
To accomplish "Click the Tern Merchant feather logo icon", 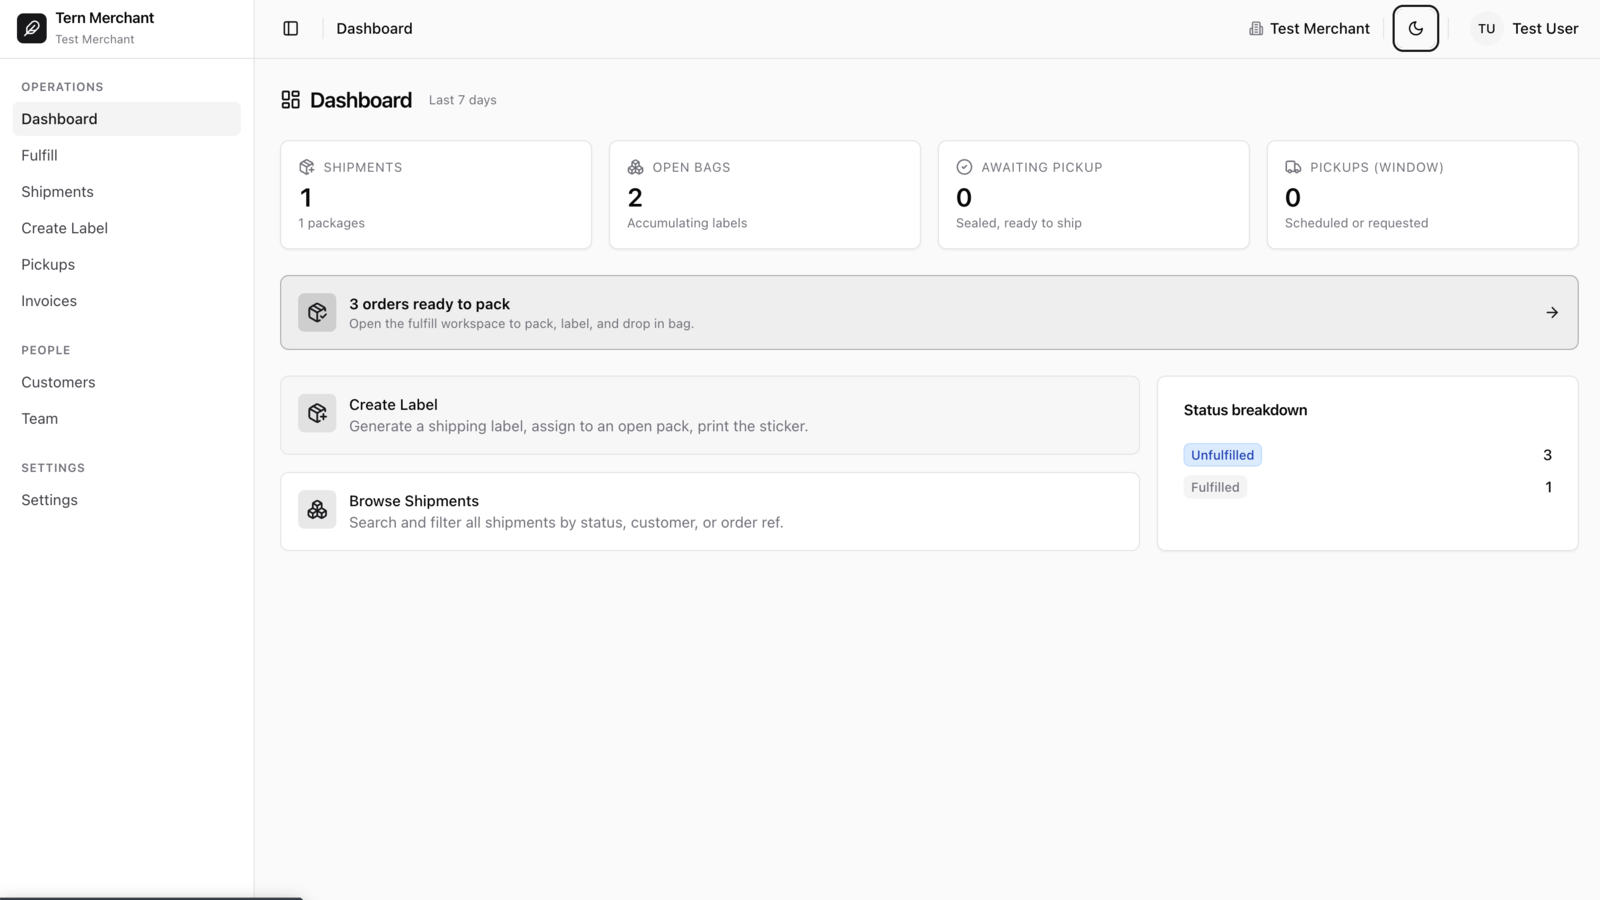I will 32,28.
